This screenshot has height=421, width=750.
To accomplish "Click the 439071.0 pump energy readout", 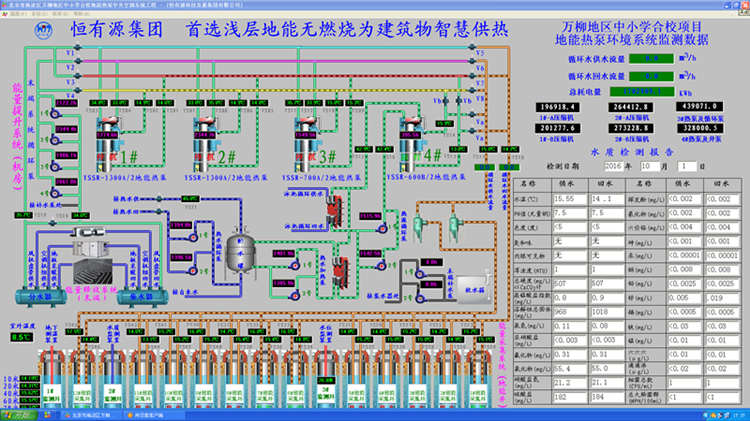I will click(x=699, y=106).
